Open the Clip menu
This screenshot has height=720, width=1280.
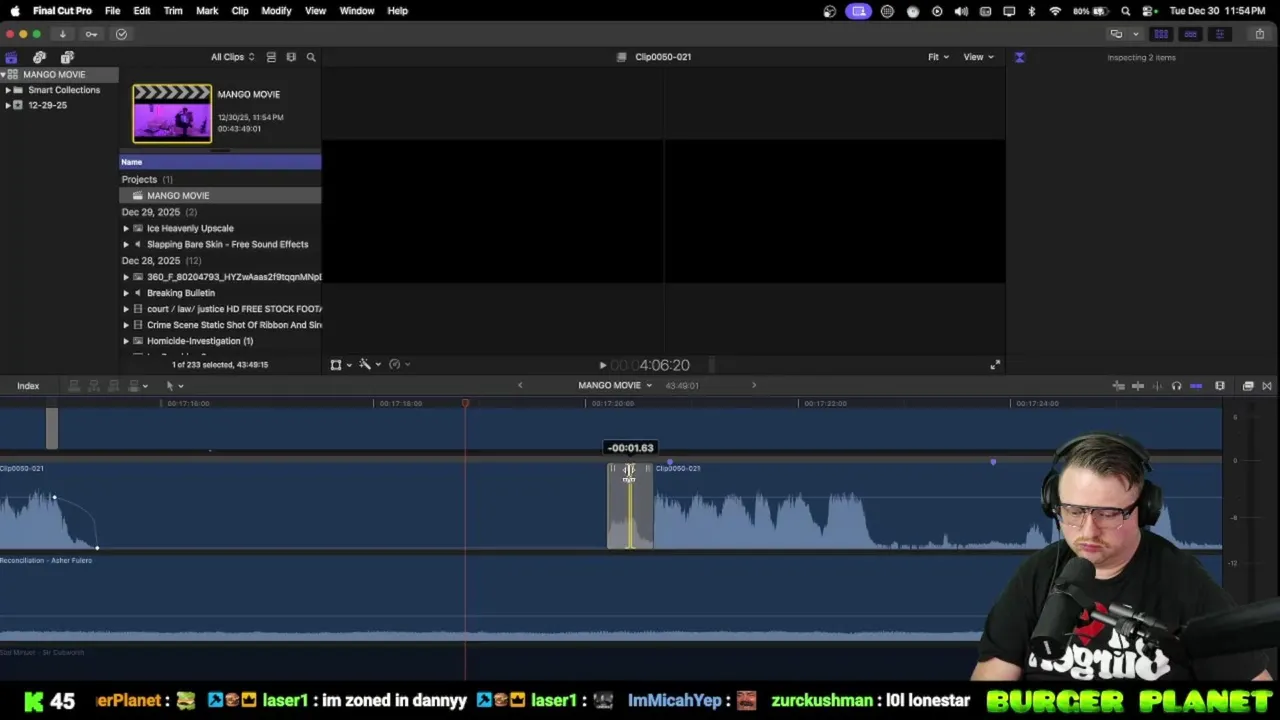click(240, 11)
